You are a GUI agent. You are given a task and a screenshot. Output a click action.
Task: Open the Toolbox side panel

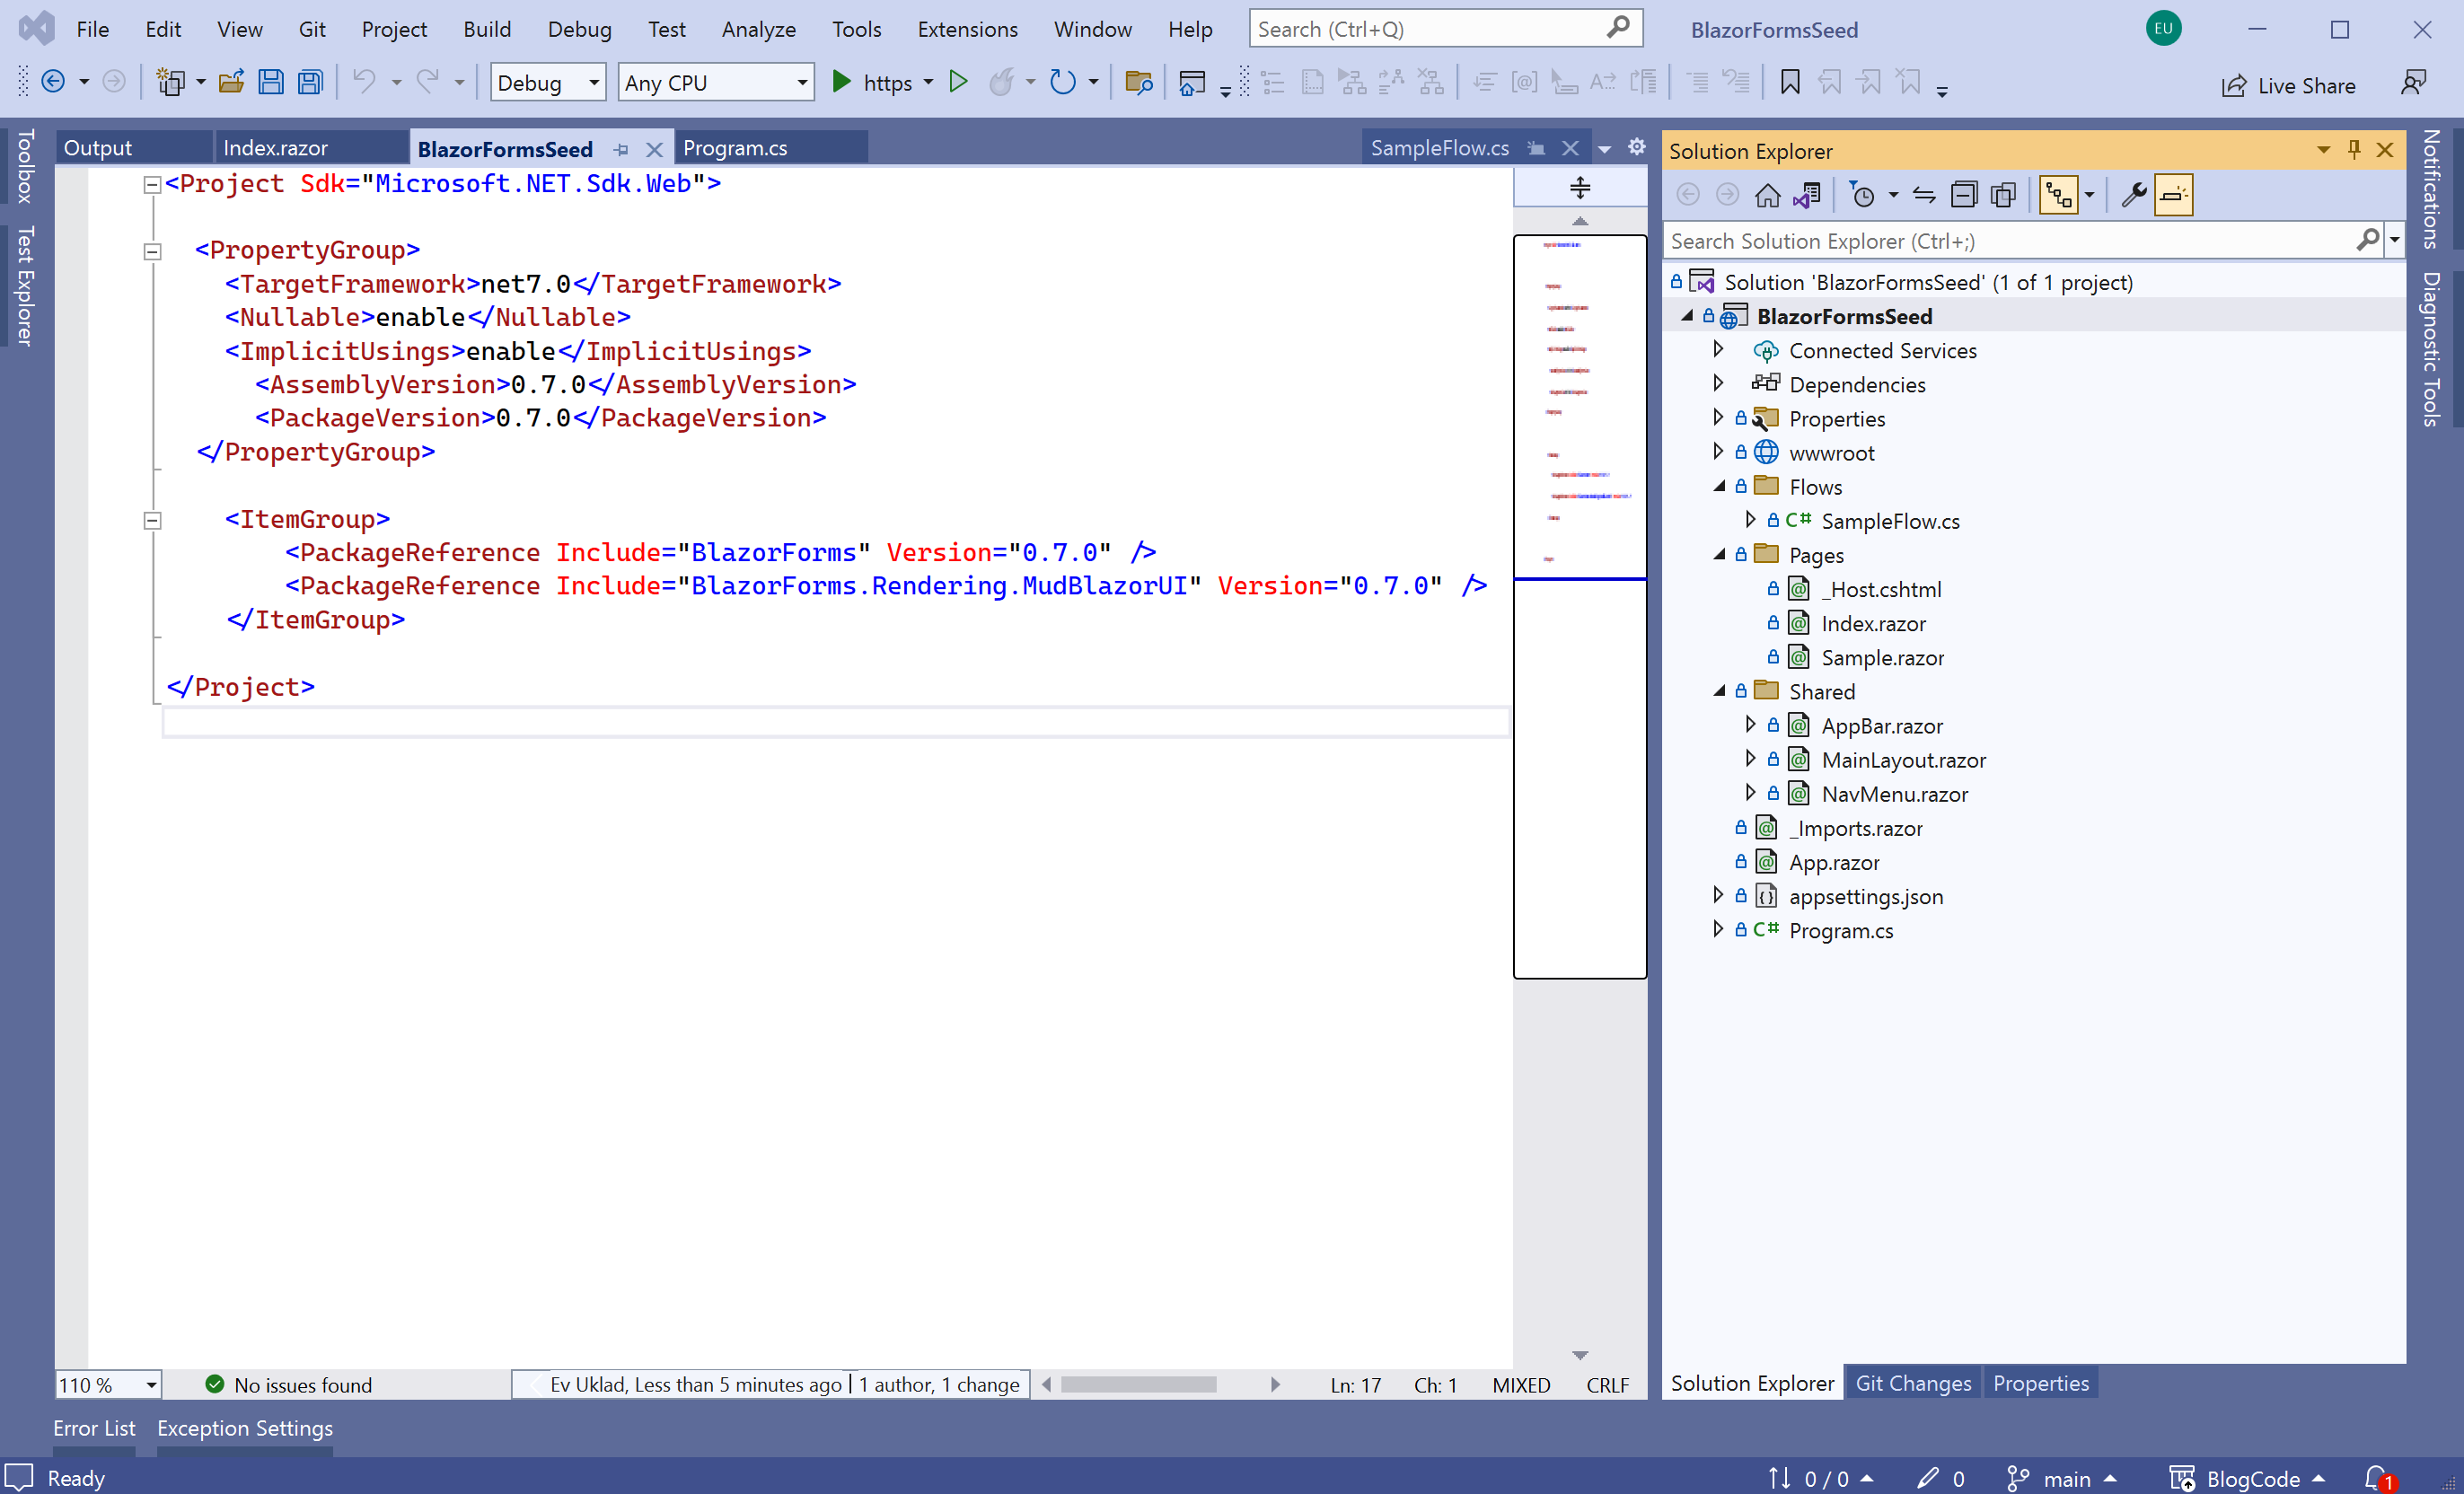pos(25,165)
